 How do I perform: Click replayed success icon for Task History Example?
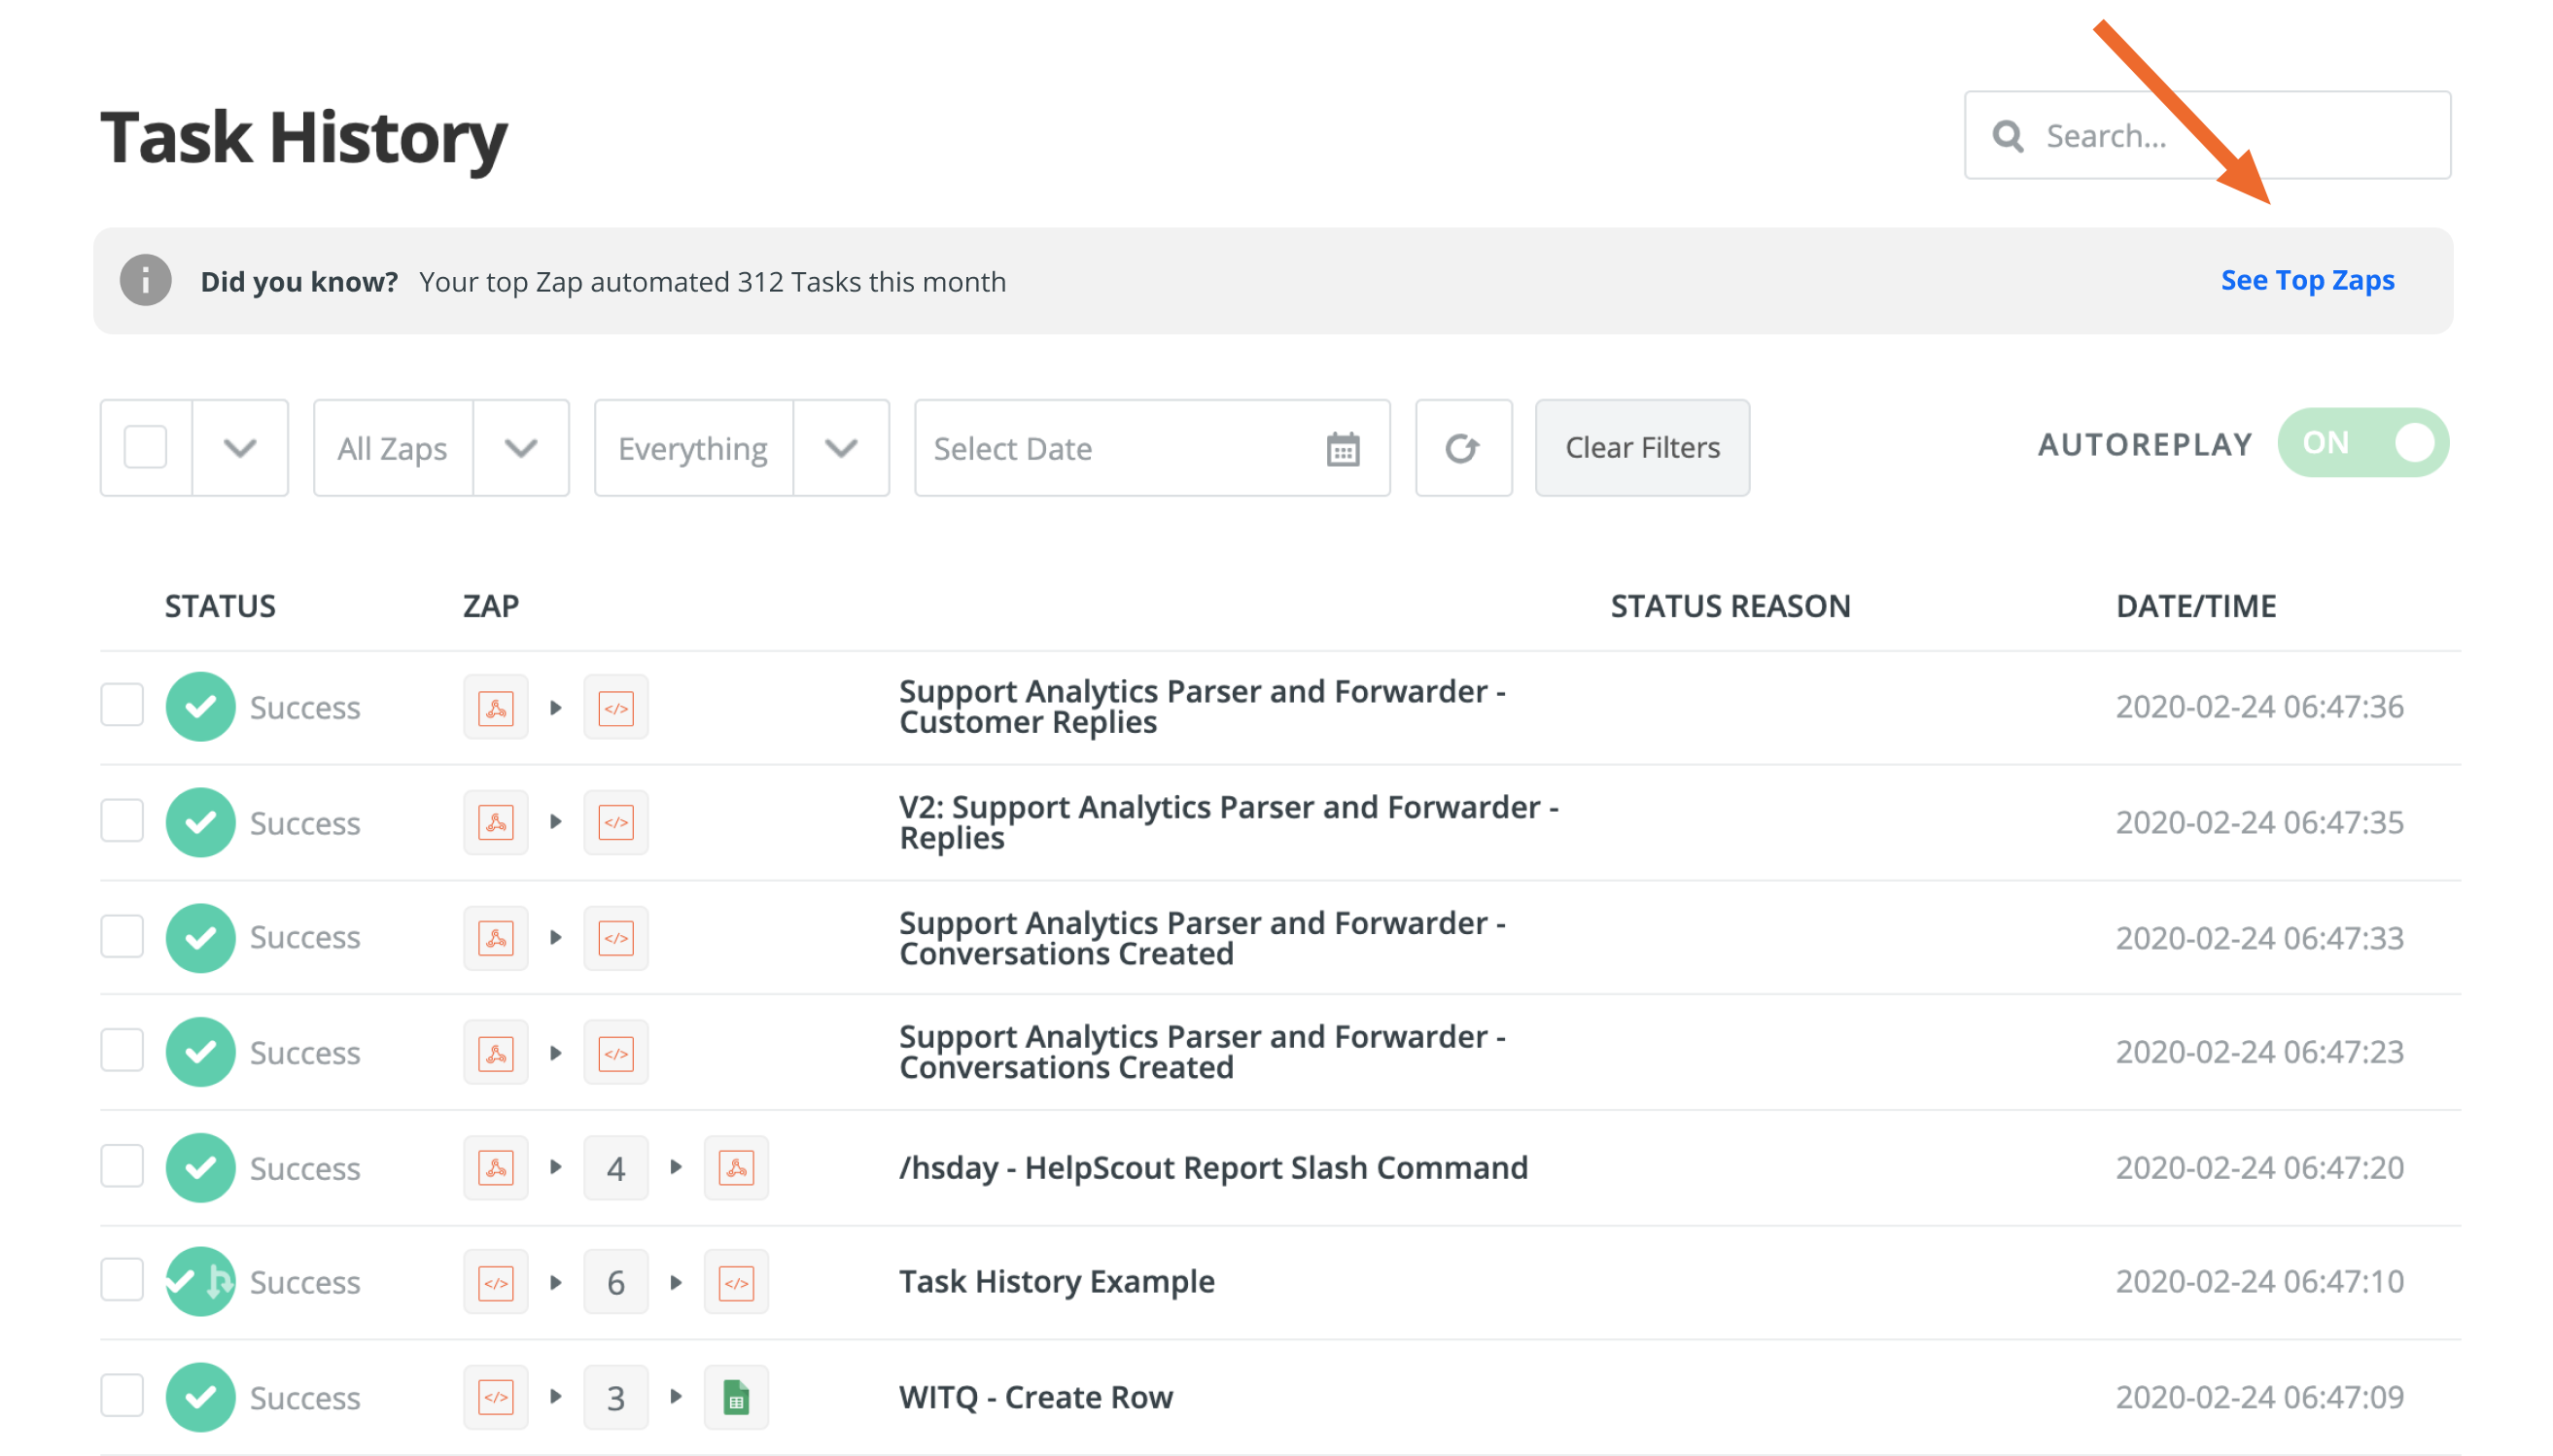pyautogui.click(x=200, y=1282)
